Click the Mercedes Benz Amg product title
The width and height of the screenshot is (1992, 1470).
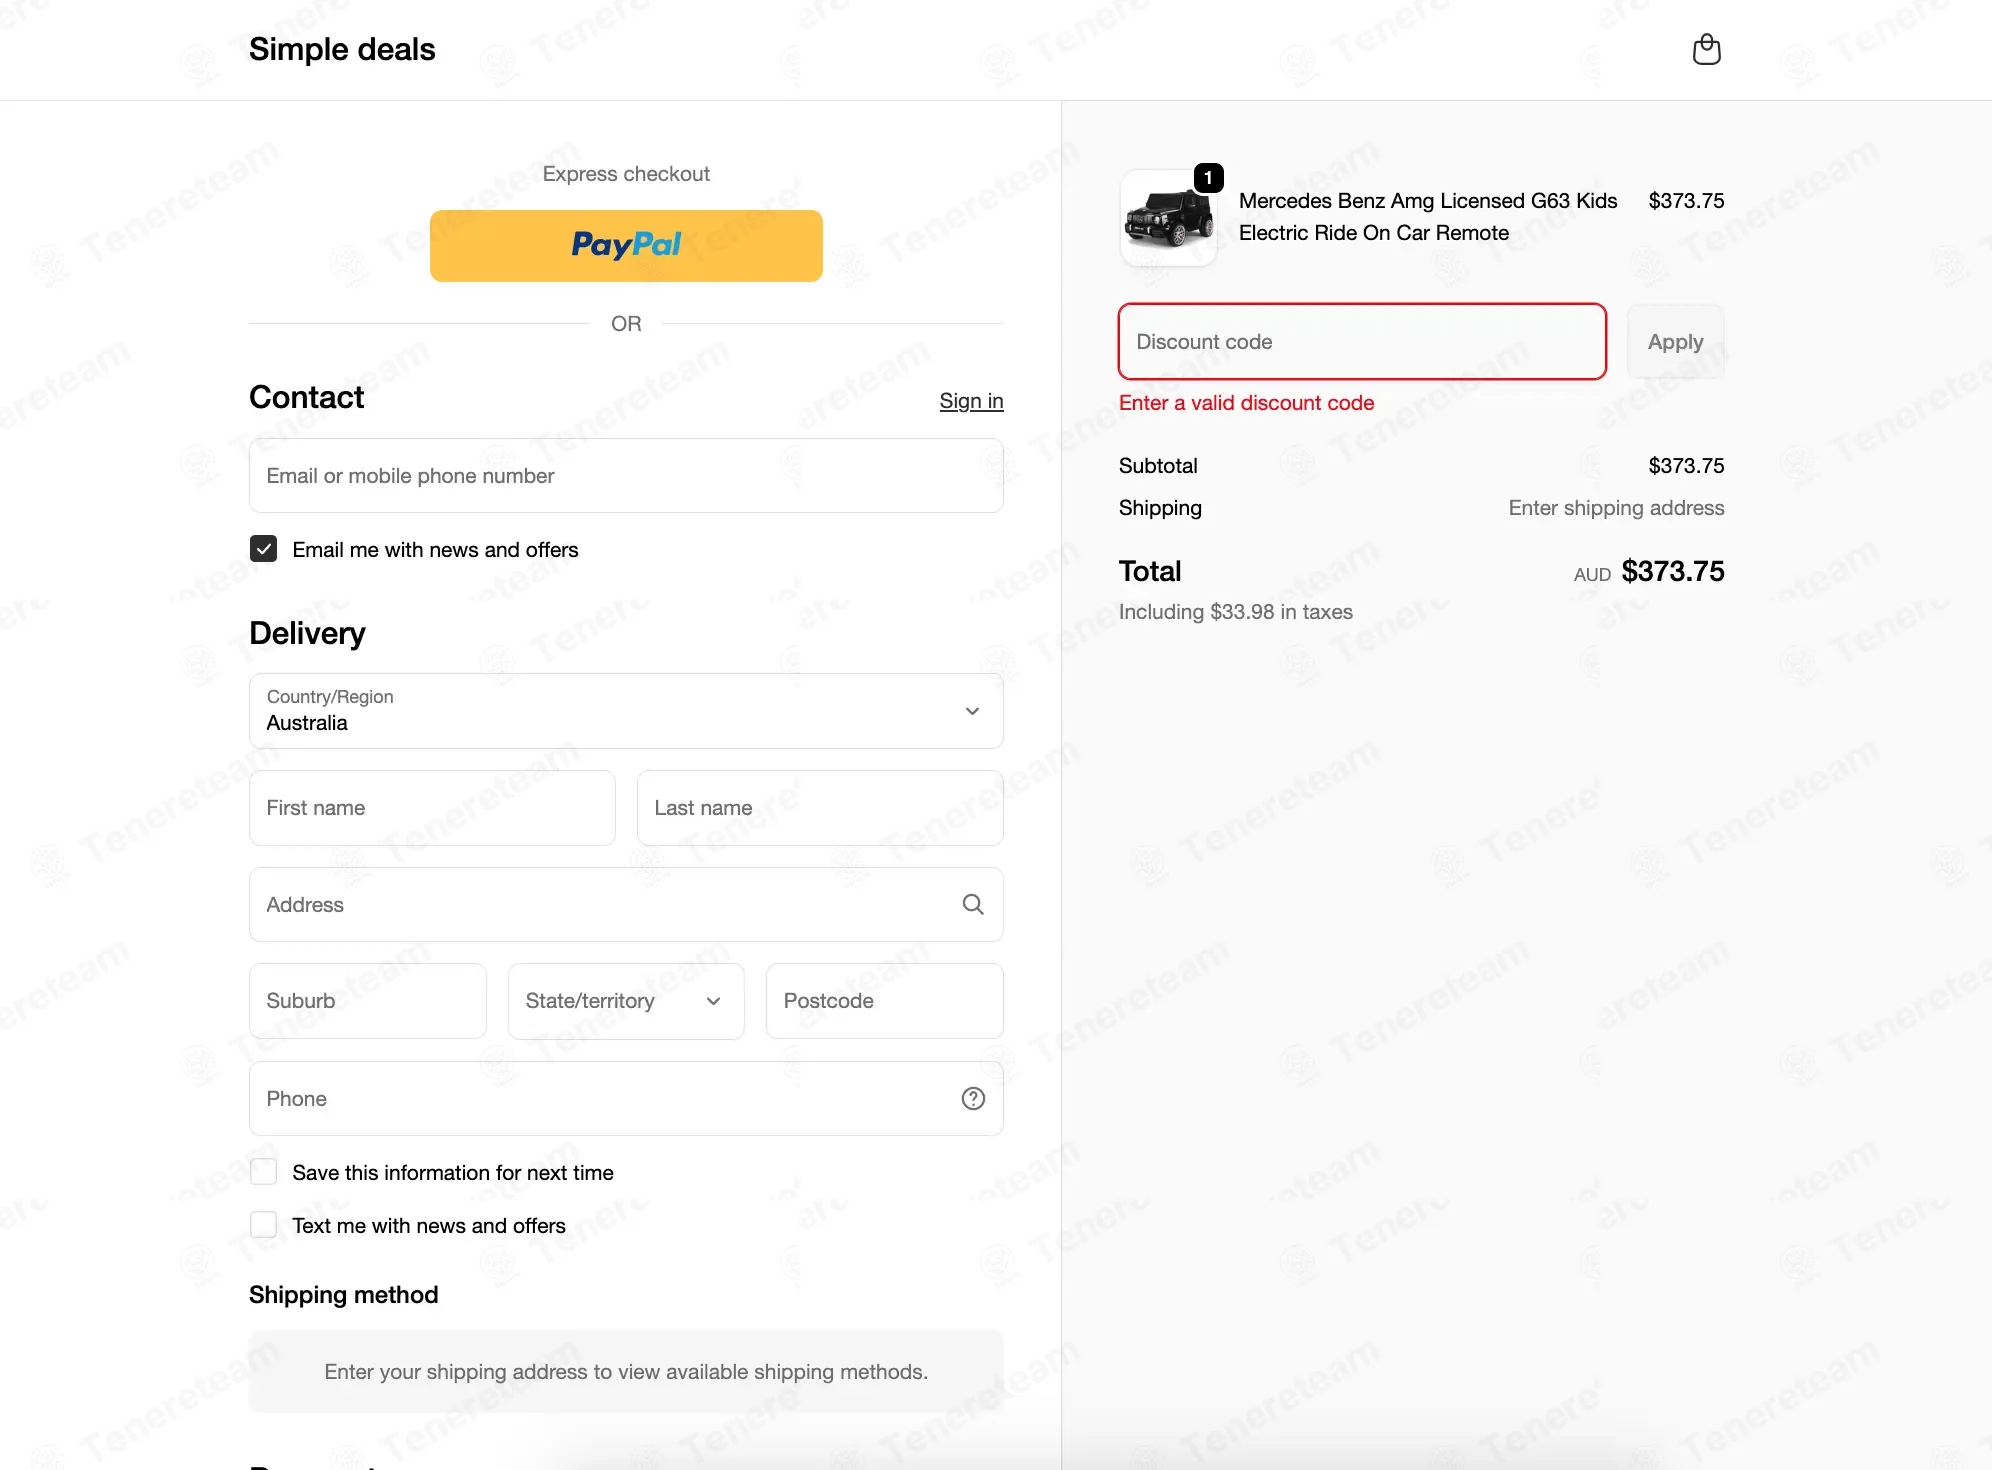click(x=1428, y=217)
